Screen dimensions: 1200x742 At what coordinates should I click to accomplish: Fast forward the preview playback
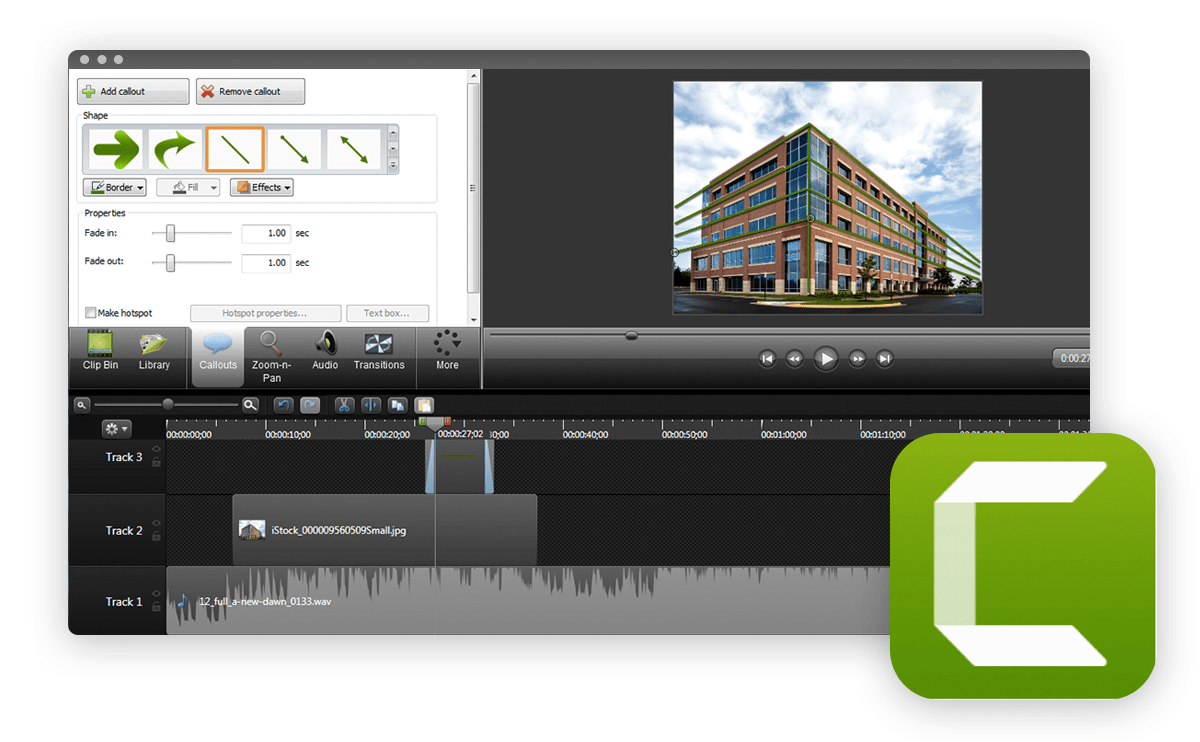tap(857, 358)
